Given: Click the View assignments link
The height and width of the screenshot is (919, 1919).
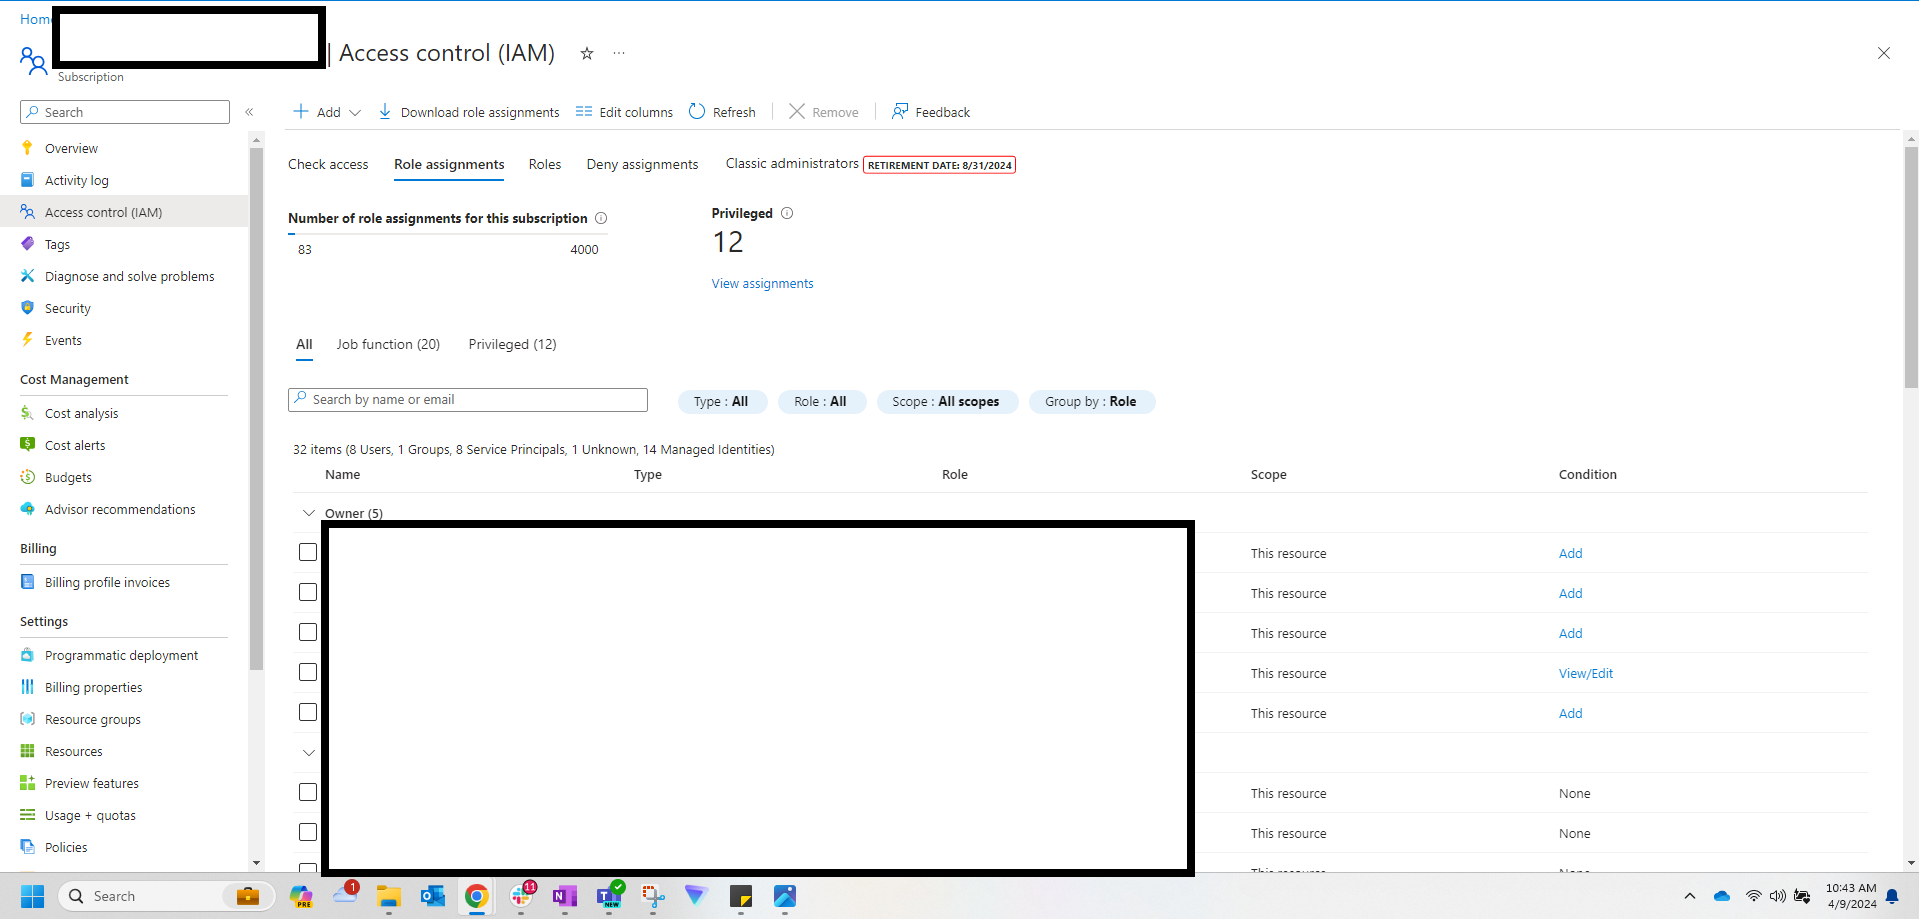Looking at the screenshot, I should pyautogui.click(x=762, y=284).
